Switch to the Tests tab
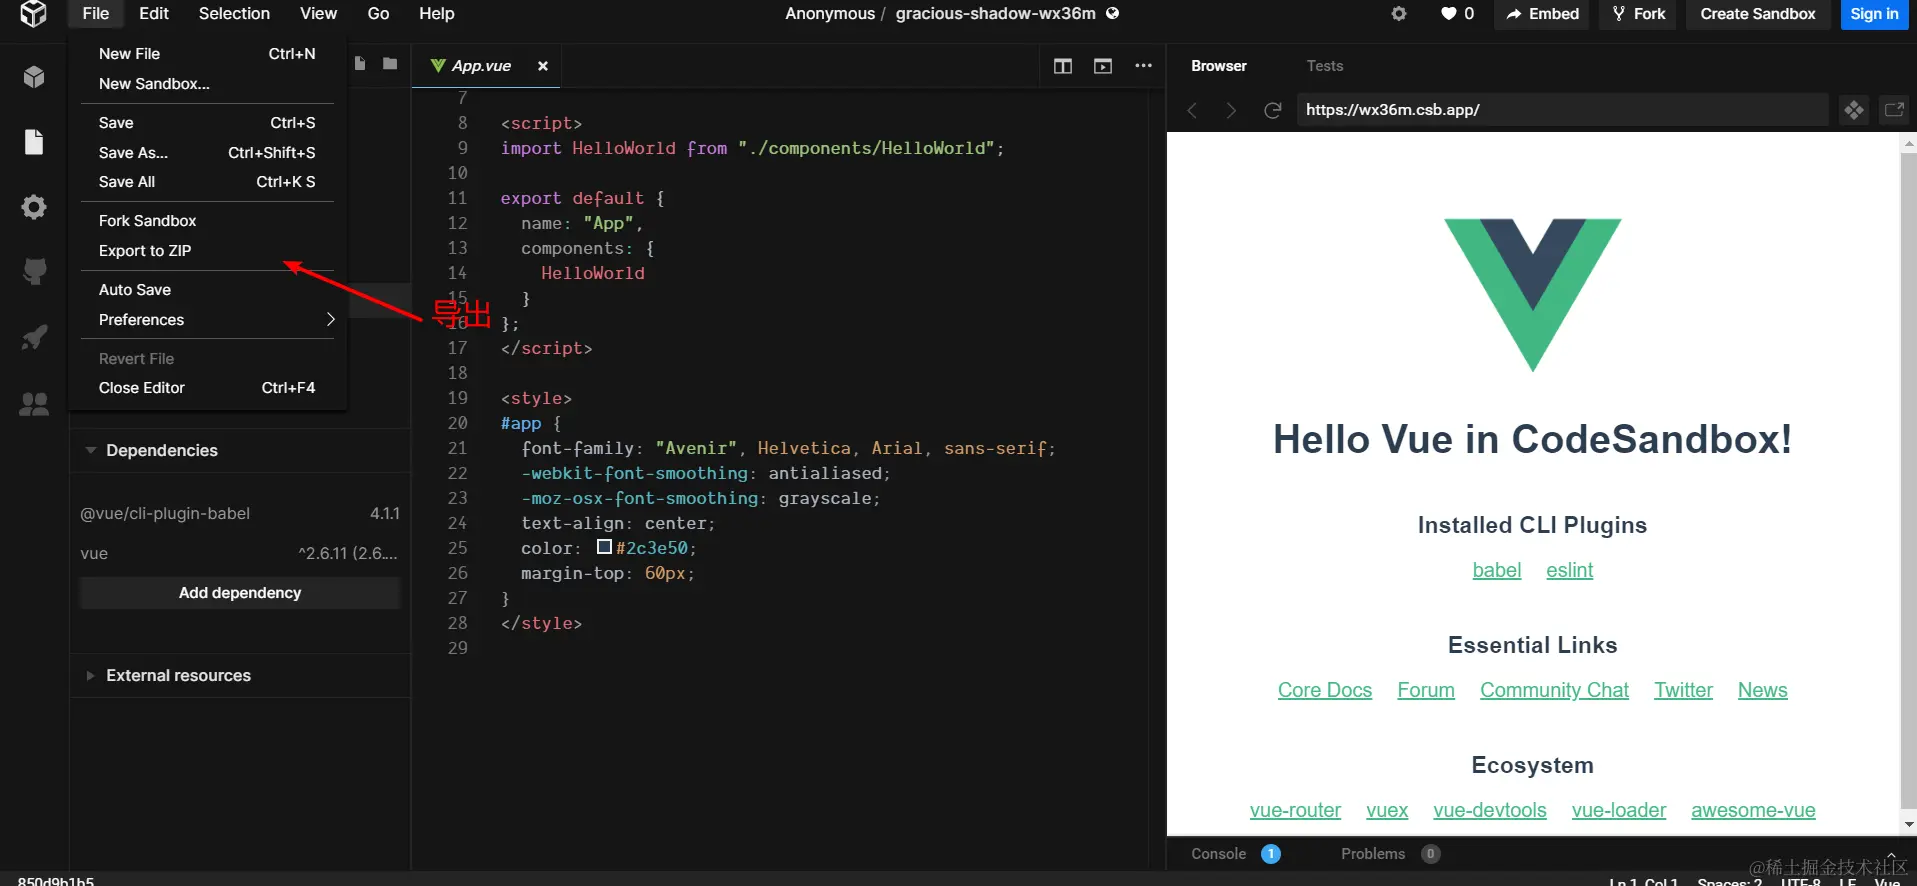The image size is (1917, 886). pyautogui.click(x=1325, y=66)
